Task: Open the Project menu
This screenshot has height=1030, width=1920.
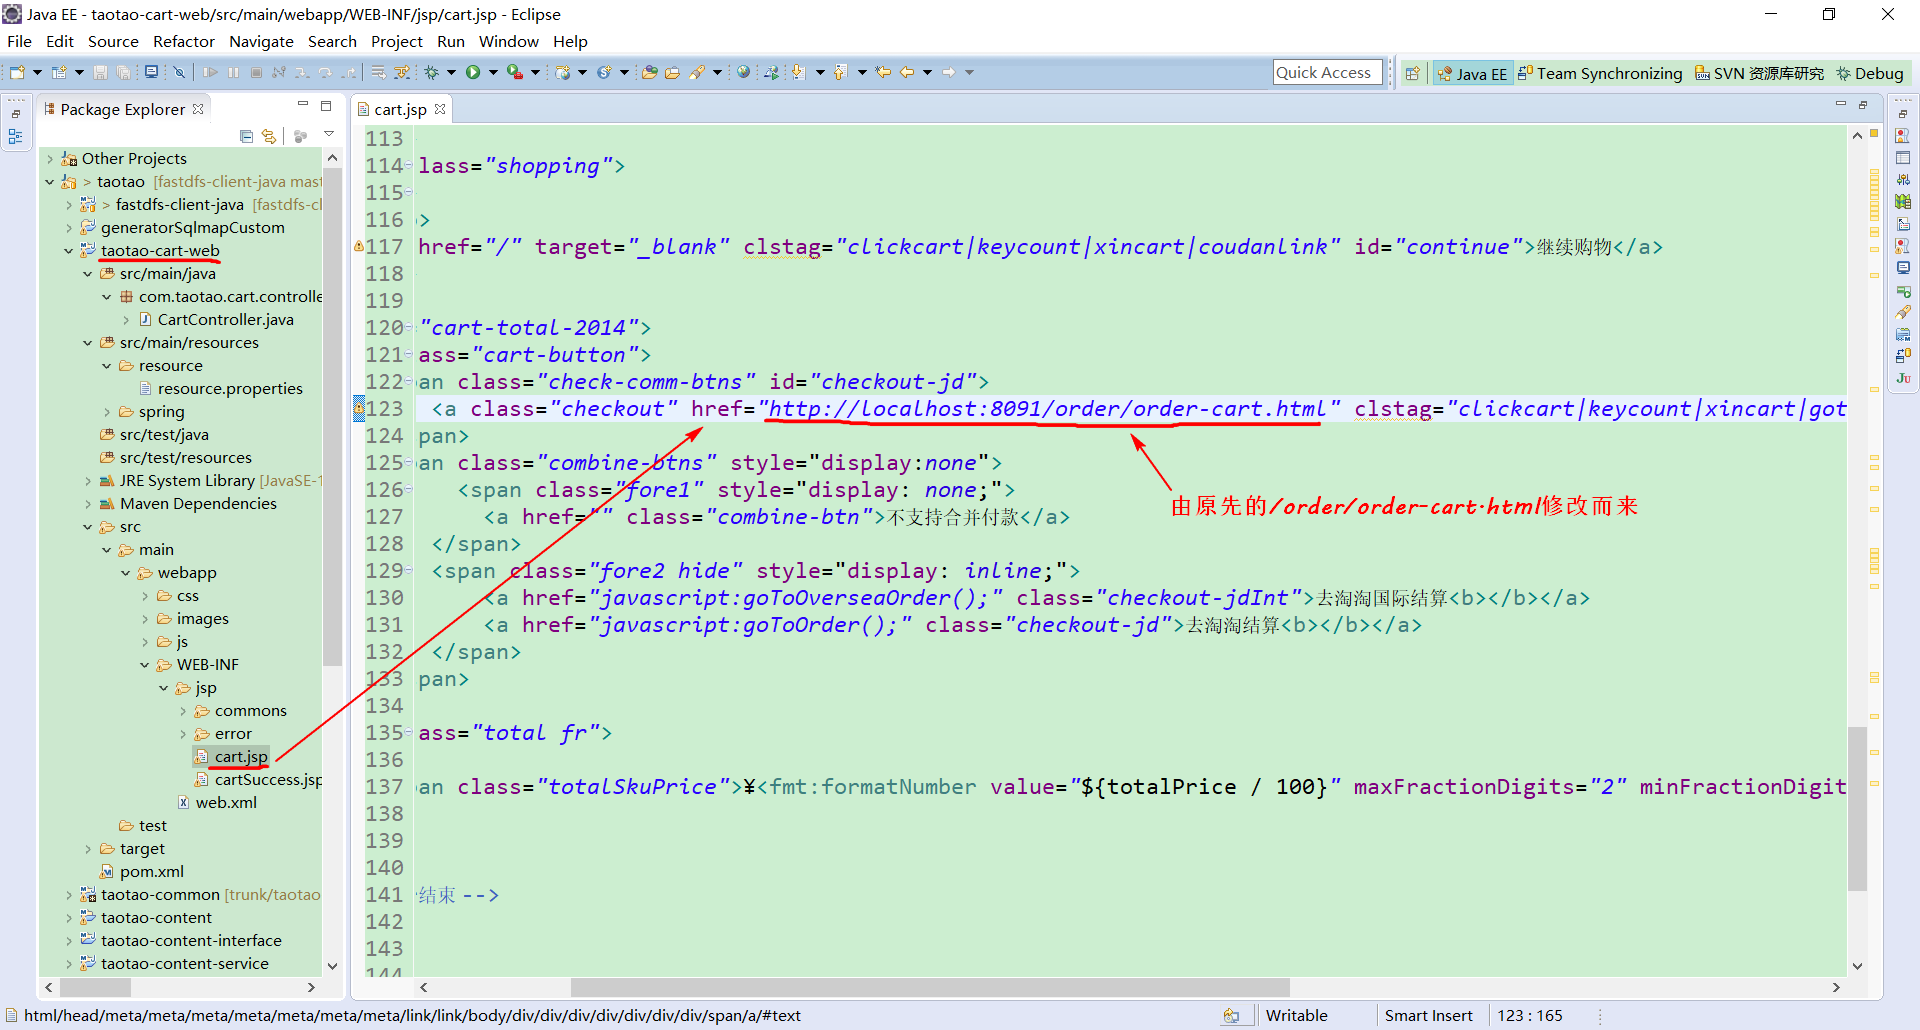Action: pyautogui.click(x=397, y=42)
